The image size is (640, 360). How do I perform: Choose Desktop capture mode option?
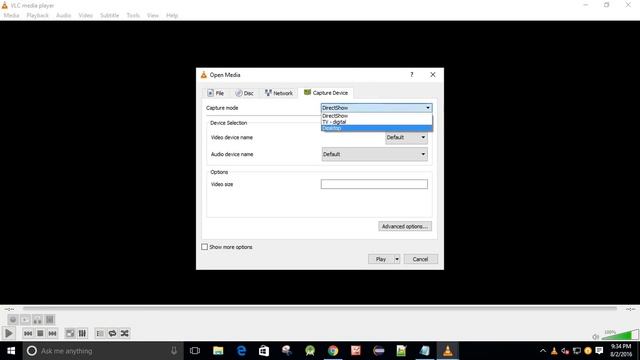click(376, 128)
